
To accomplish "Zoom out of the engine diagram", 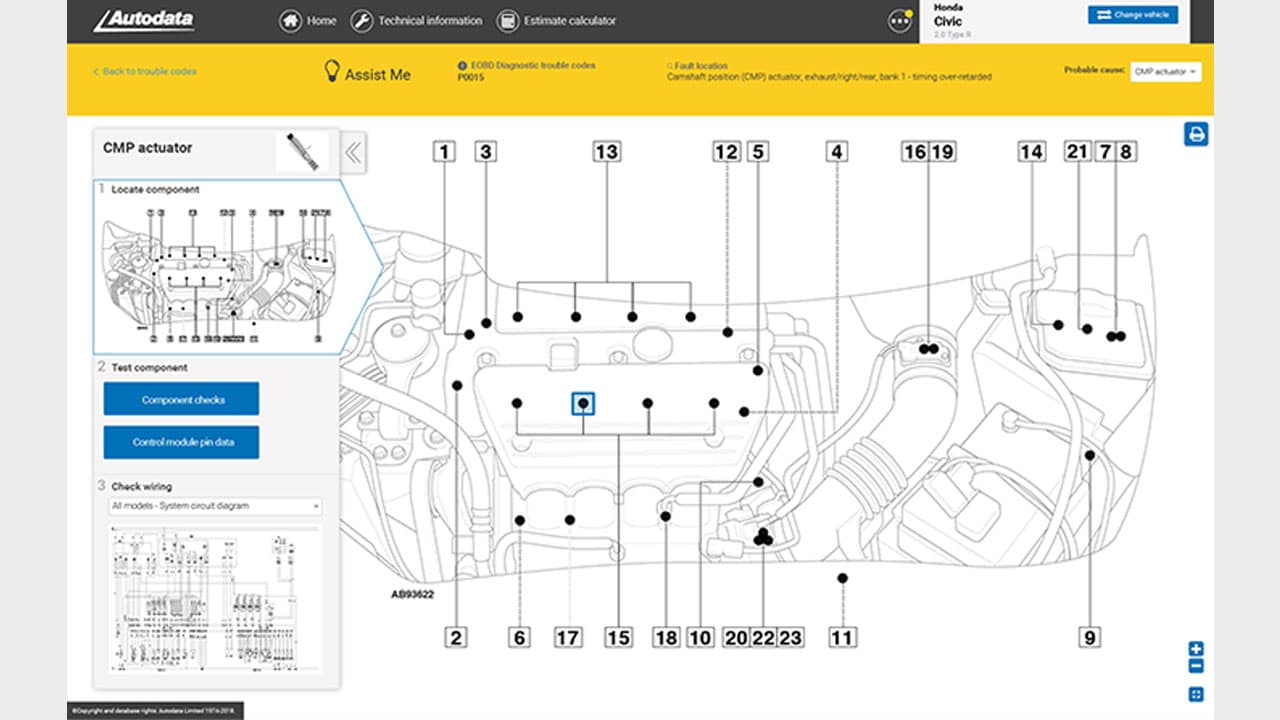I will pyautogui.click(x=1196, y=666).
